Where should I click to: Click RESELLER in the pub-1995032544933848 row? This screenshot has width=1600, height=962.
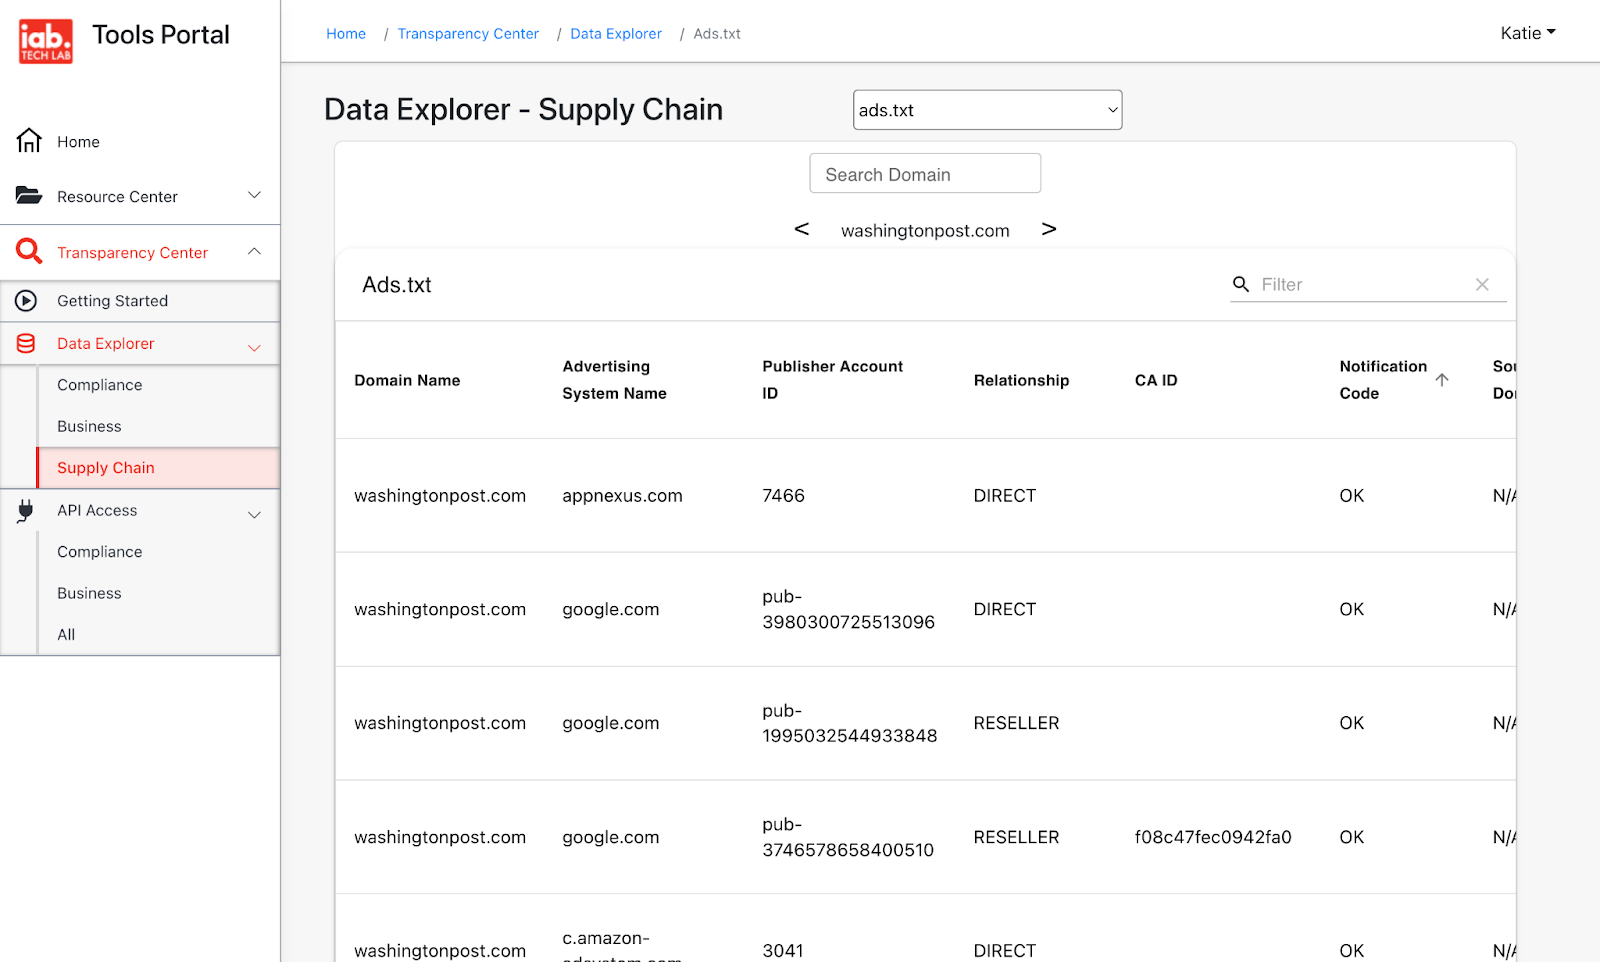tap(1016, 723)
